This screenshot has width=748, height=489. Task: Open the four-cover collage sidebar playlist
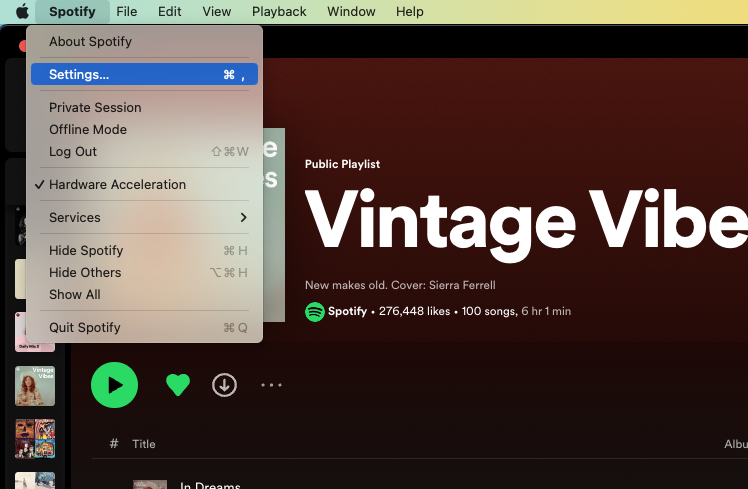tap(35, 439)
